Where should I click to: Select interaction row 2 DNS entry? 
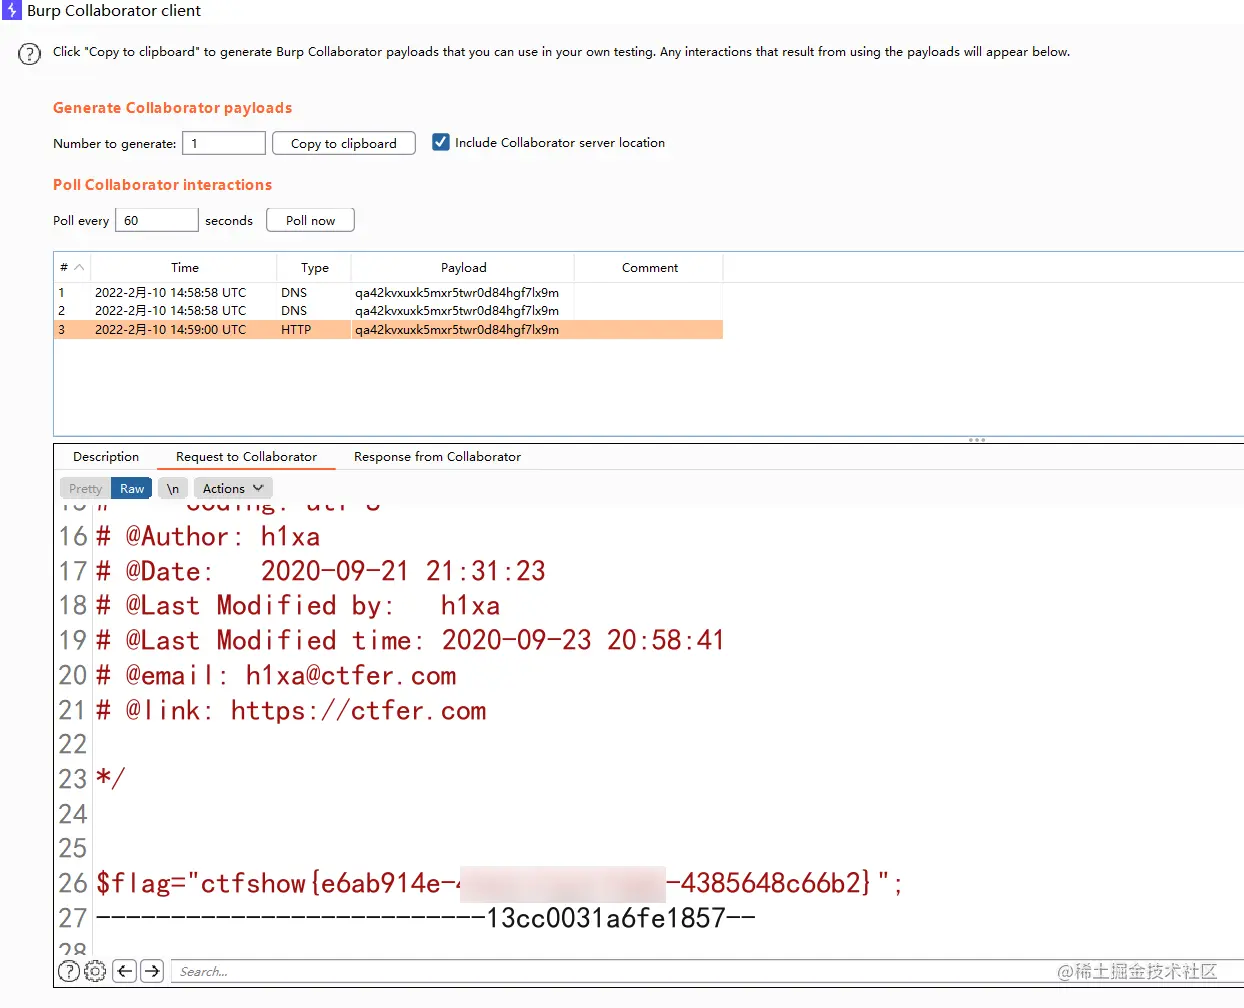tap(388, 311)
